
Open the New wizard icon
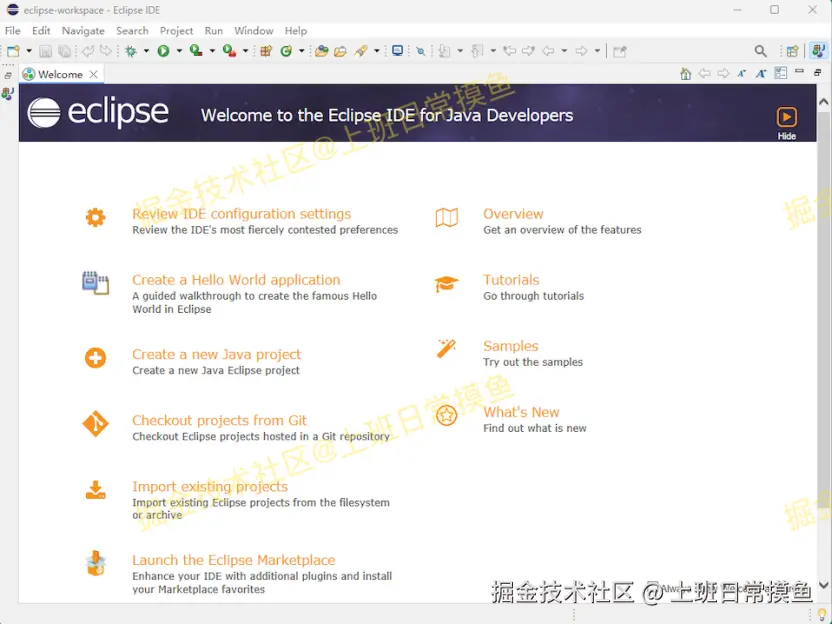coord(13,50)
